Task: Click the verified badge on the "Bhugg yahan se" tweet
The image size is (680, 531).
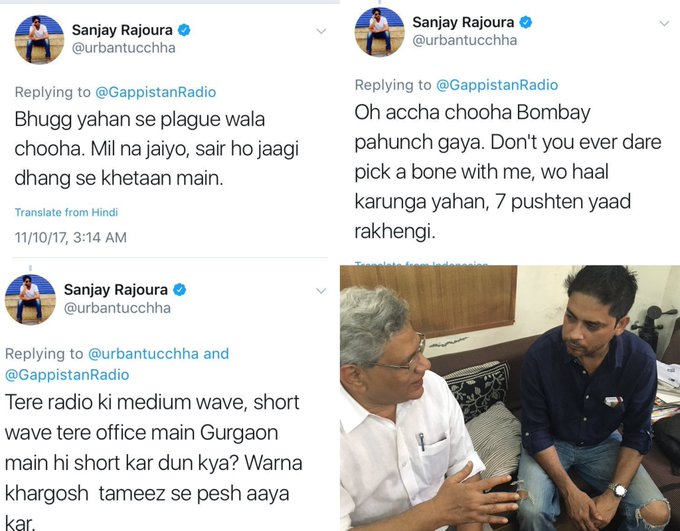Action: (x=183, y=30)
